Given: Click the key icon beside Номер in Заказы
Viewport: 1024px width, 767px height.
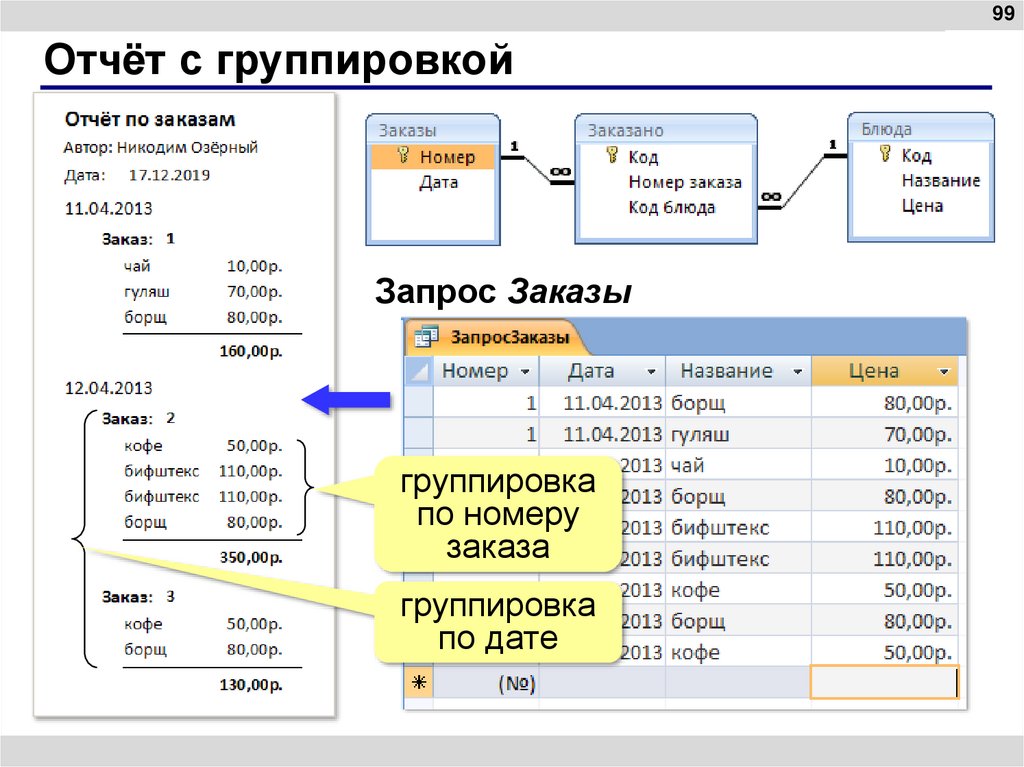Looking at the screenshot, I should [402, 154].
